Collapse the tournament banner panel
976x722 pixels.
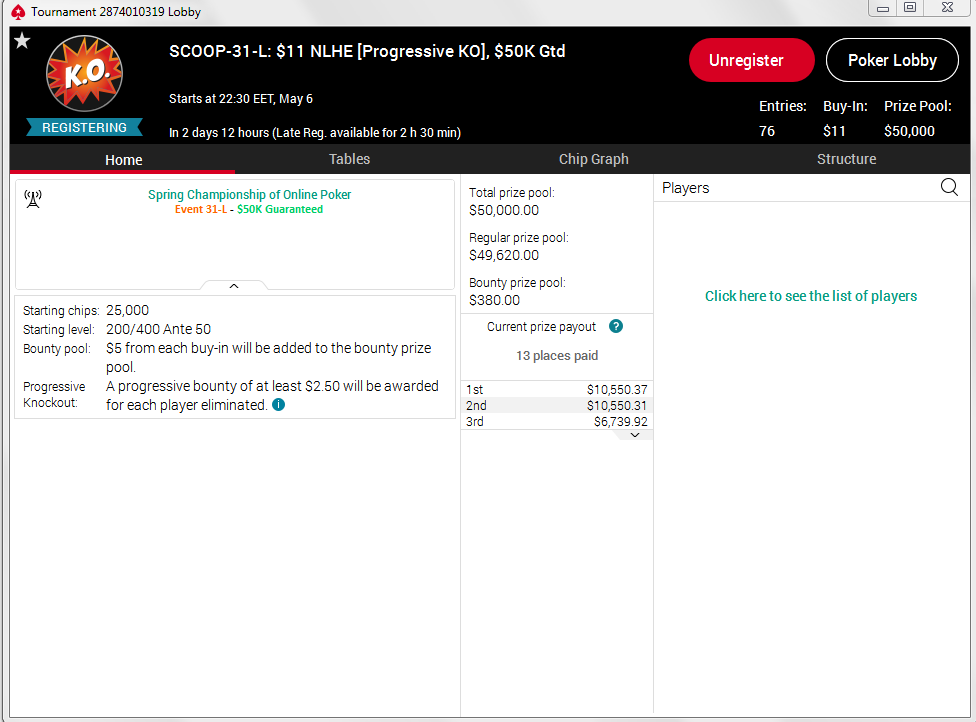(x=234, y=286)
